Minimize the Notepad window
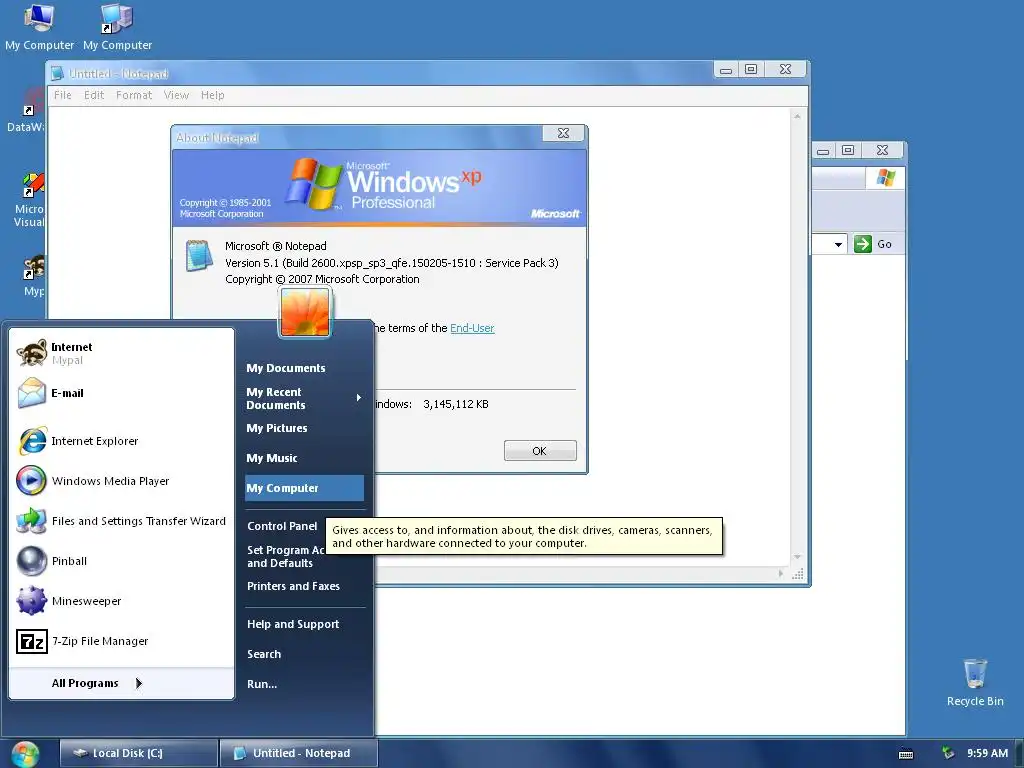 pyautogui.click(x=726, y=69)
